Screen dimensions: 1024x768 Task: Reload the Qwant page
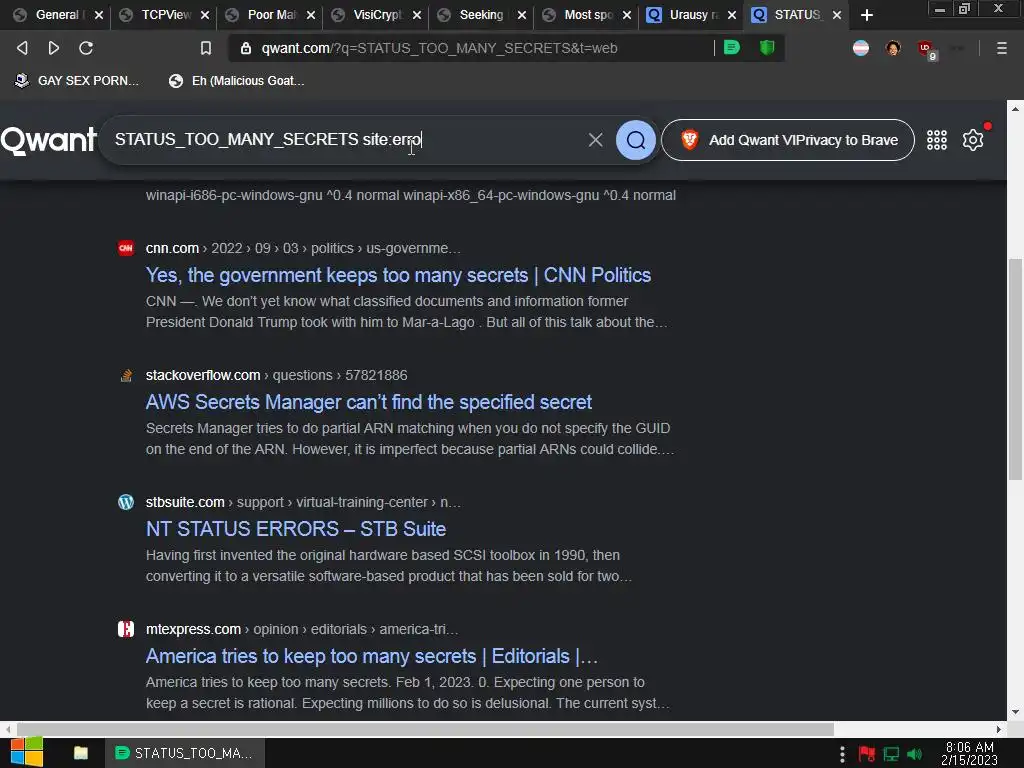[86, 48]
